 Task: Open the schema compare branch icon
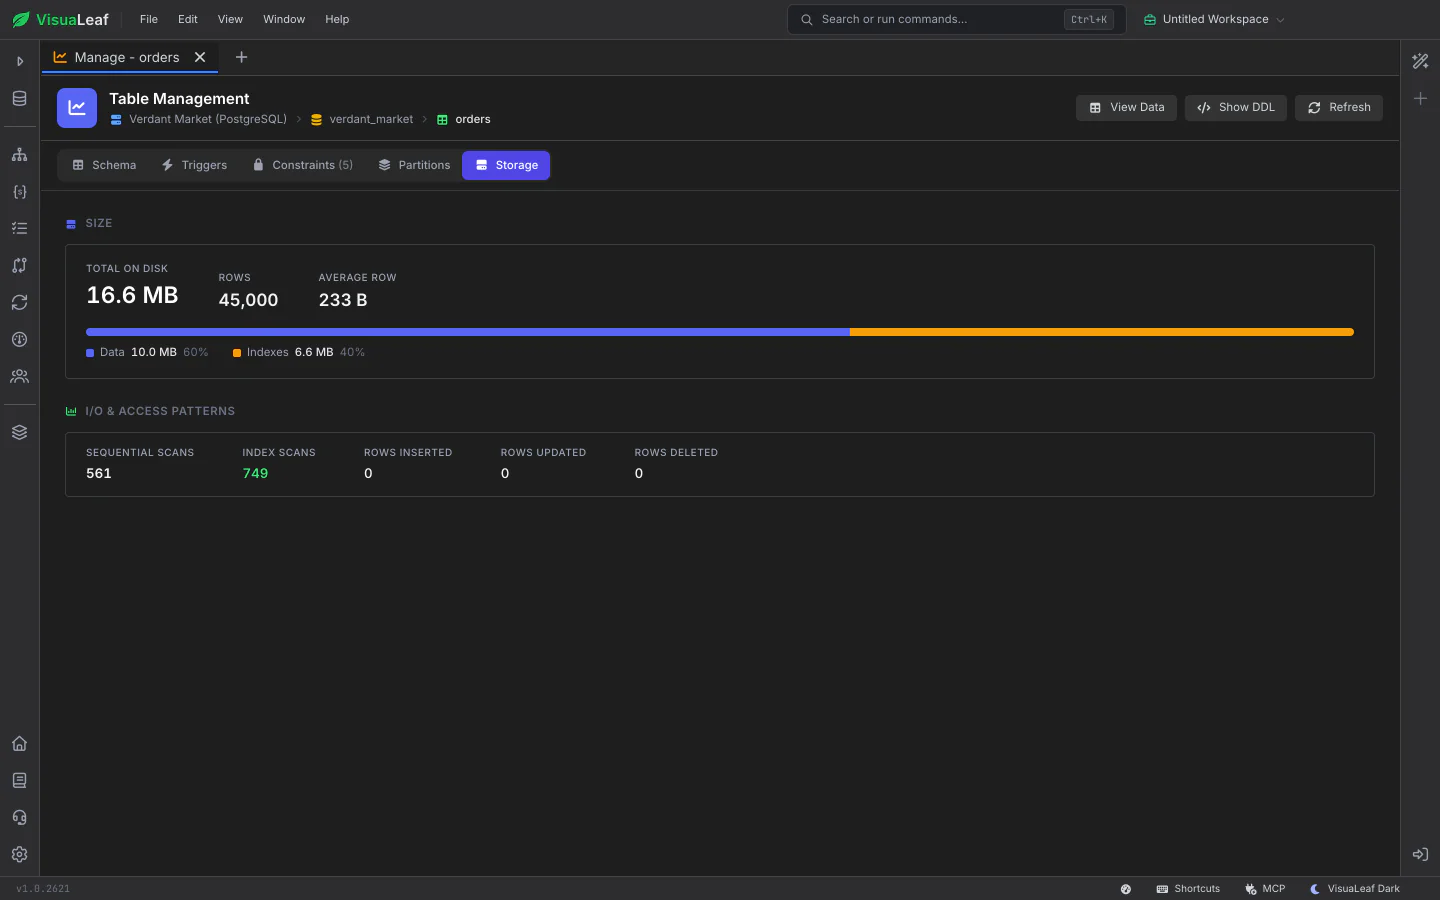pos(19,266)
